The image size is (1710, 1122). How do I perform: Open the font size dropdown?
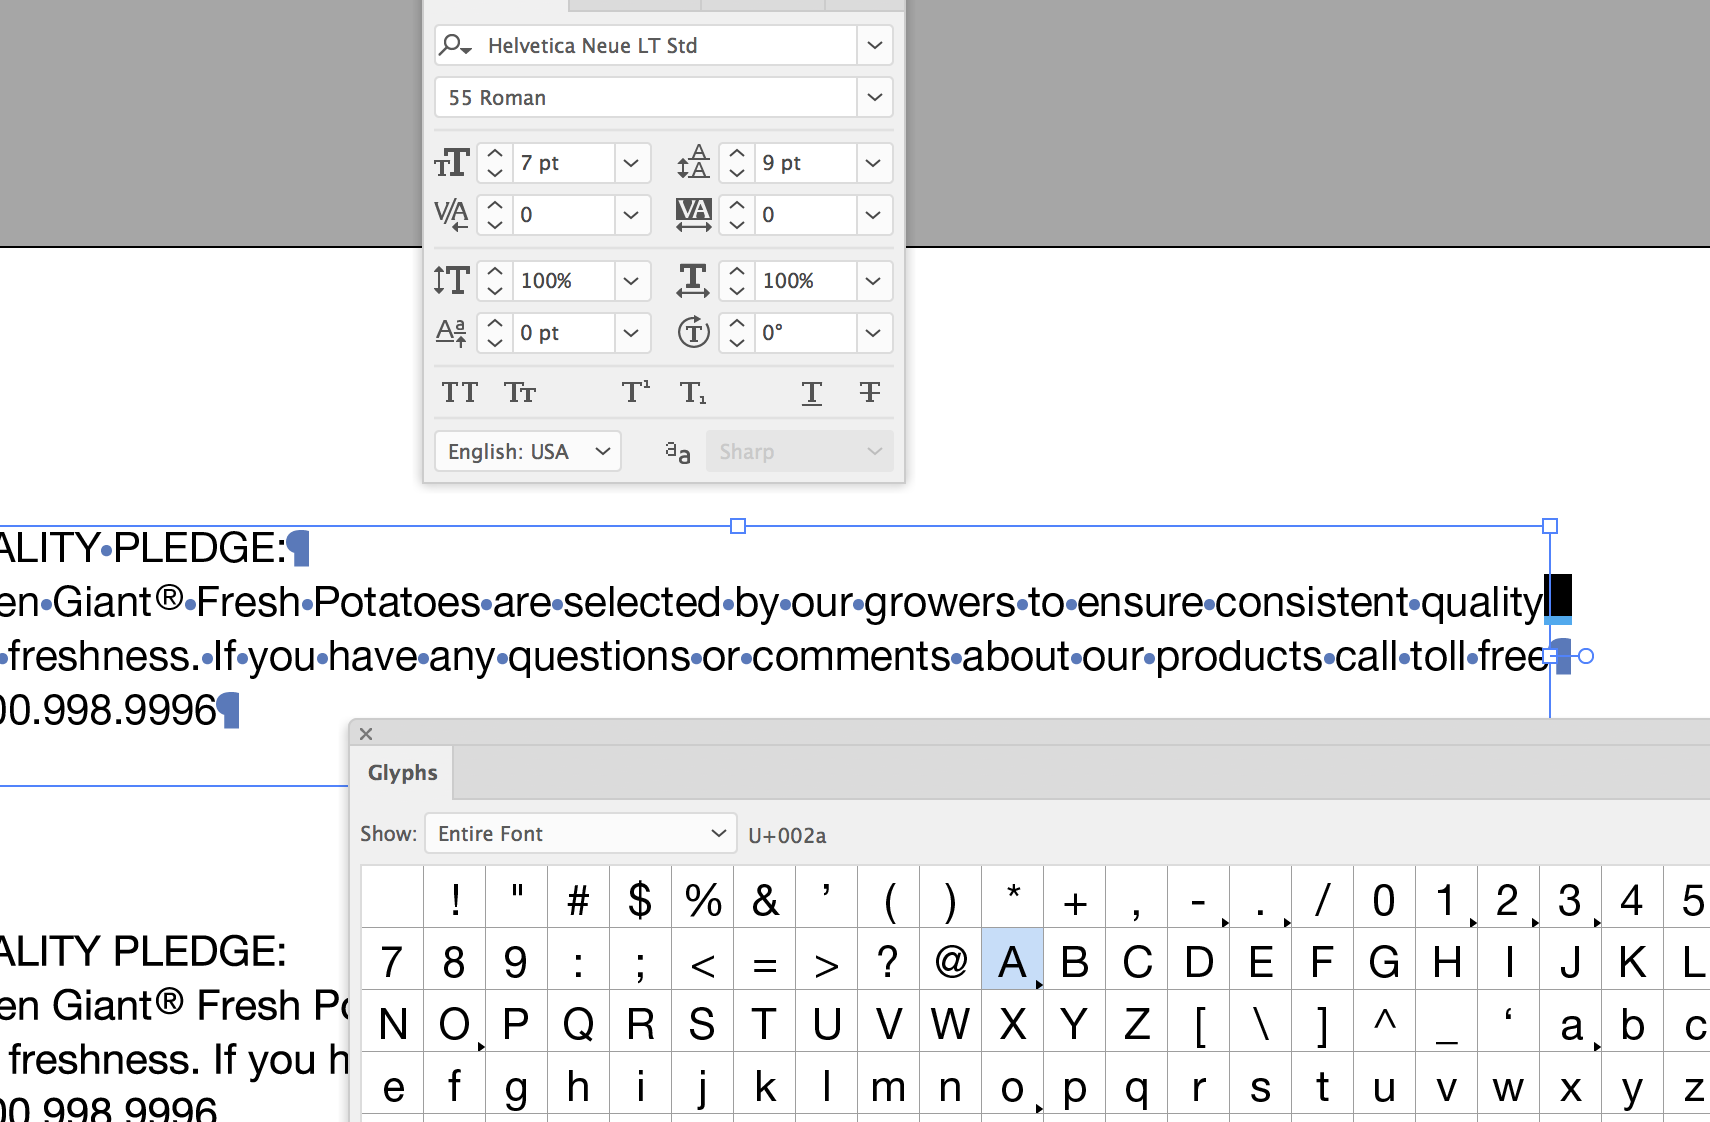(x=631, y=163)
